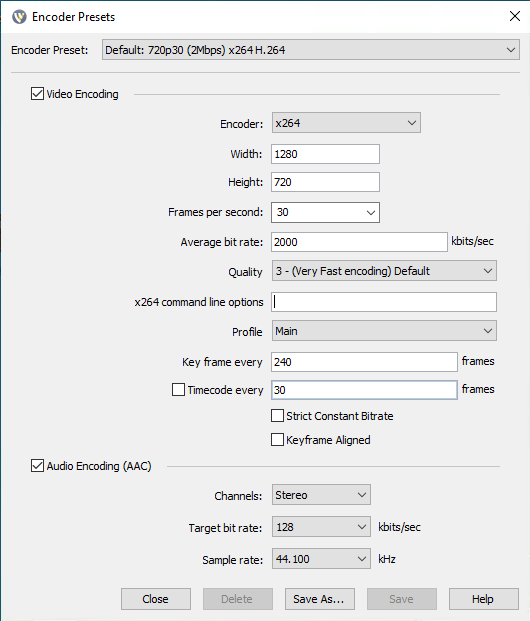Viewport: 530px width, 621px height.
Task: Click into the Width field
Action: point(325,154)
